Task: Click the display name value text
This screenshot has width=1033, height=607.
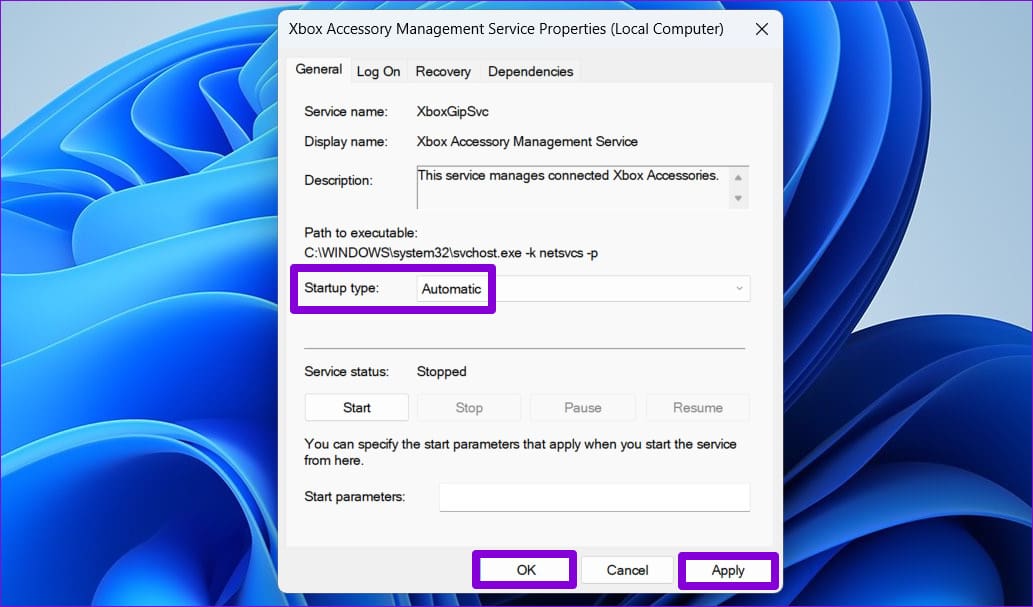Action: [527, 142]
